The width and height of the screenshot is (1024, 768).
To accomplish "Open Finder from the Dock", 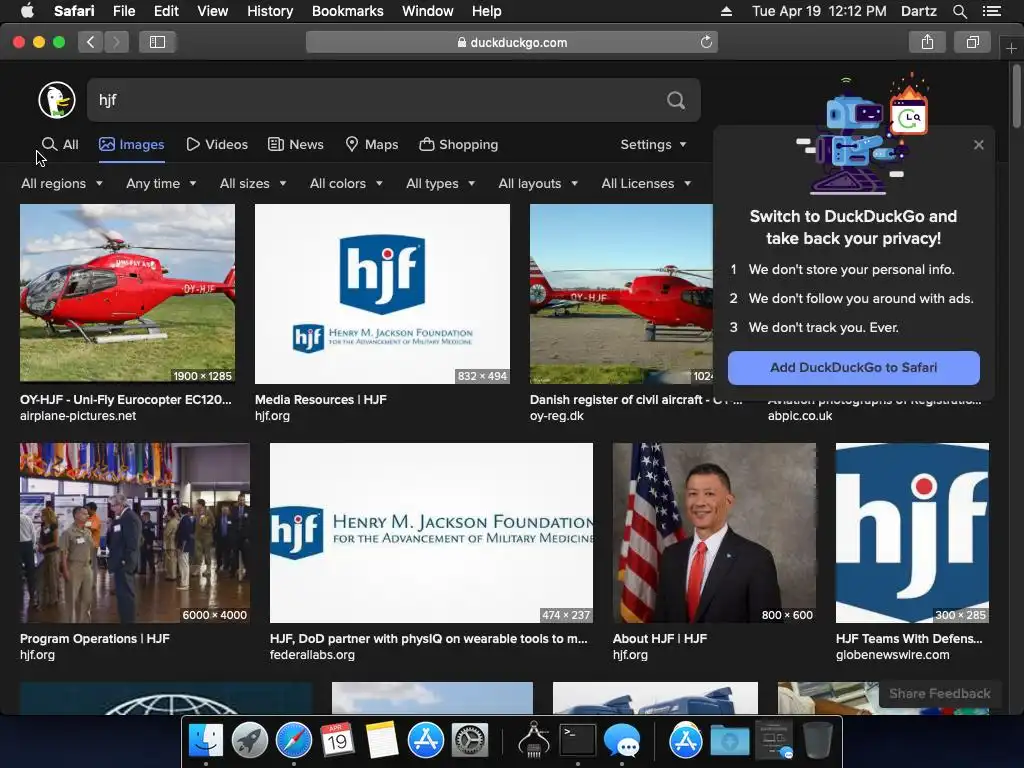I will click(206, 740).
